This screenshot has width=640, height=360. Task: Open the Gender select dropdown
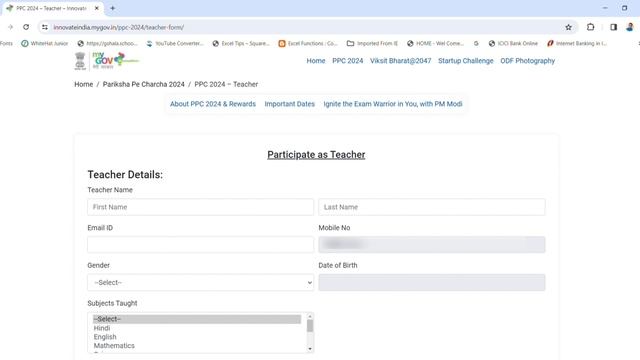point(200,282)
